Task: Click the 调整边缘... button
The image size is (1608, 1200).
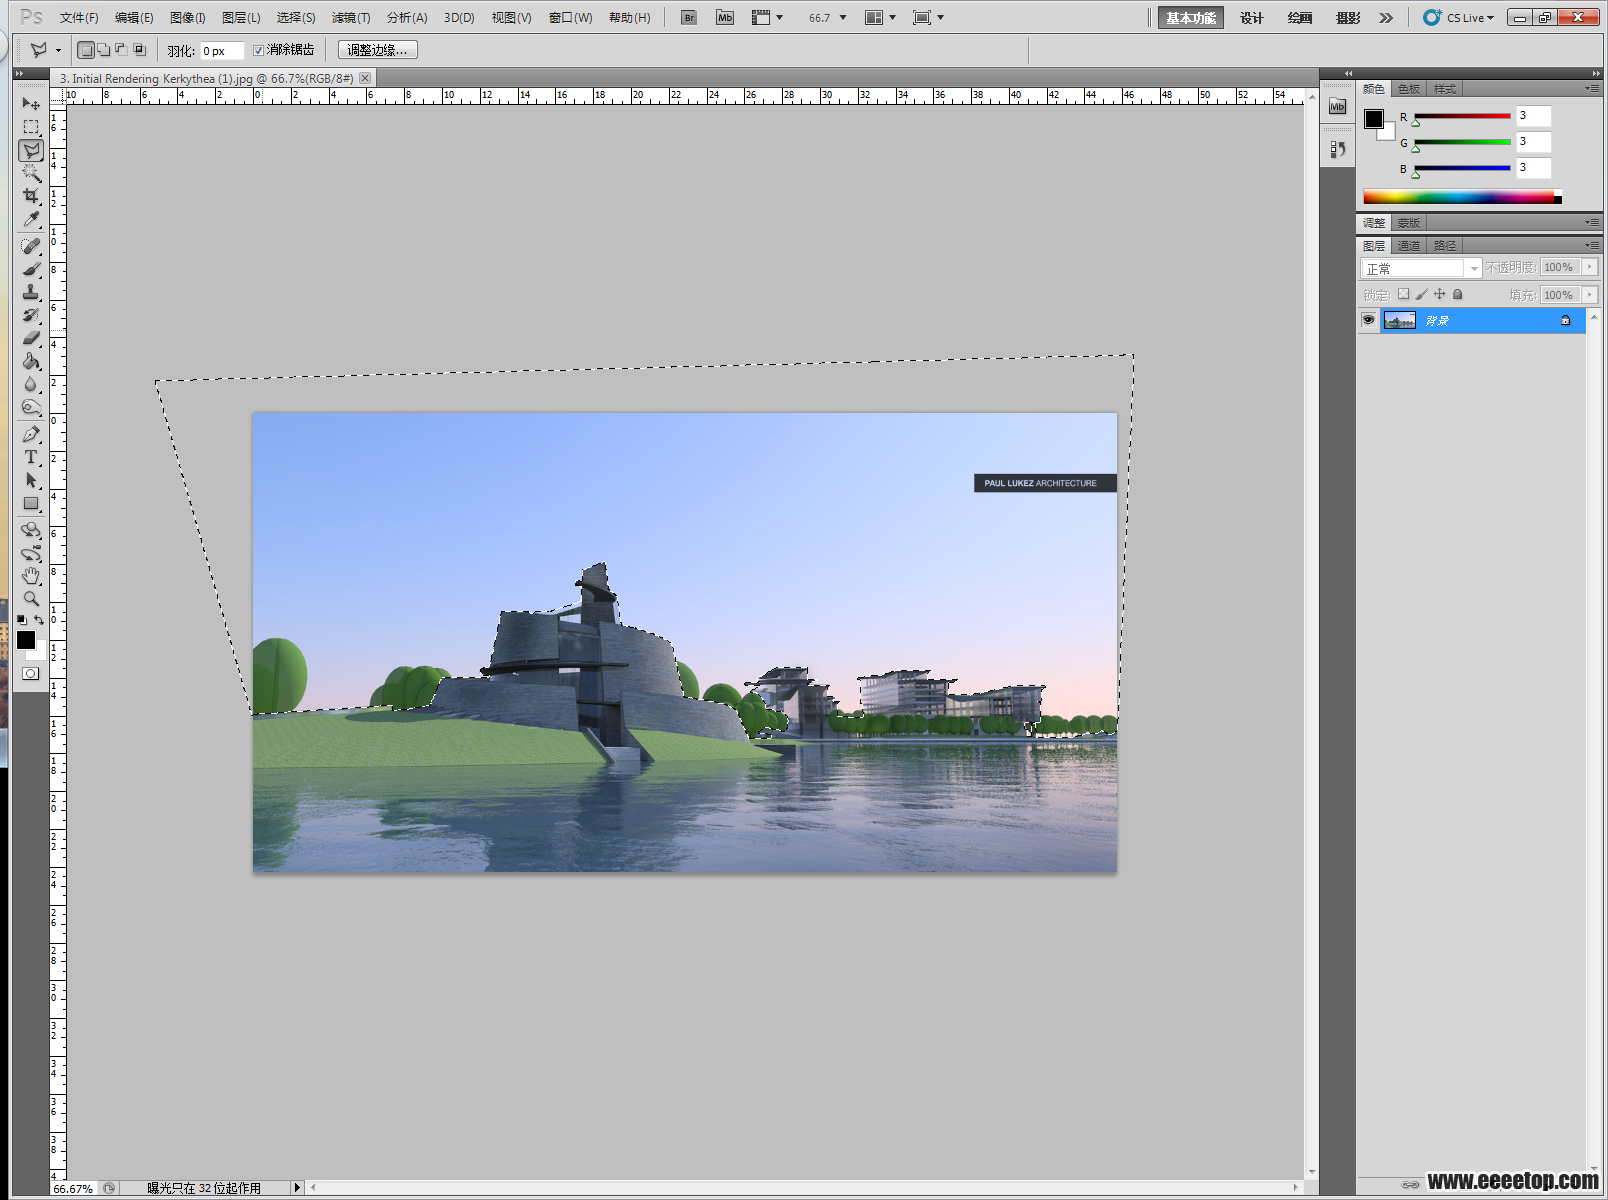Action: point(377,50)
